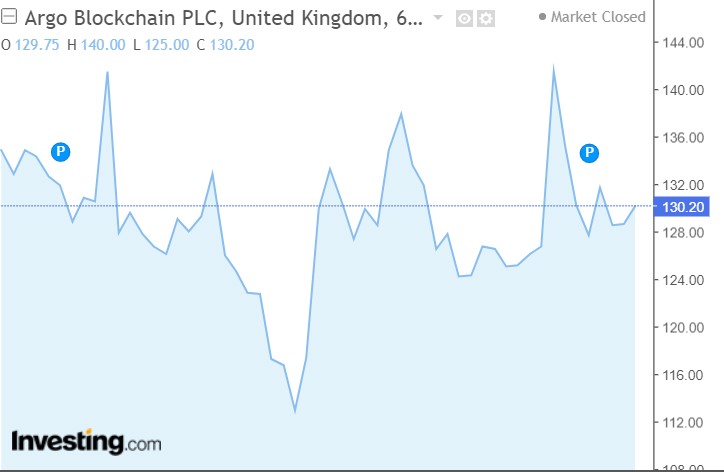Click the 140.00 price axis label
724x472 pixels.
pos(683,90)
